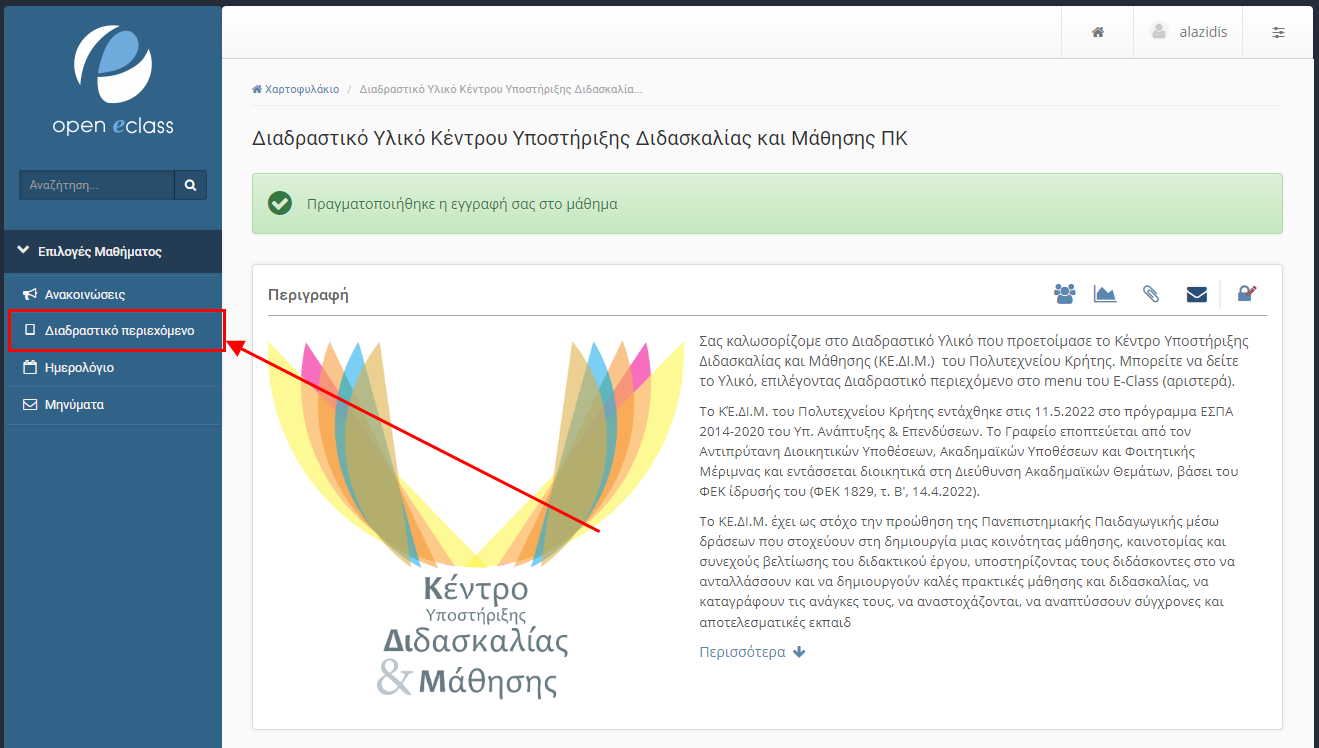Open the alazidis user menu
This screenshot has width=1319, height=748.
point(1187,32)
